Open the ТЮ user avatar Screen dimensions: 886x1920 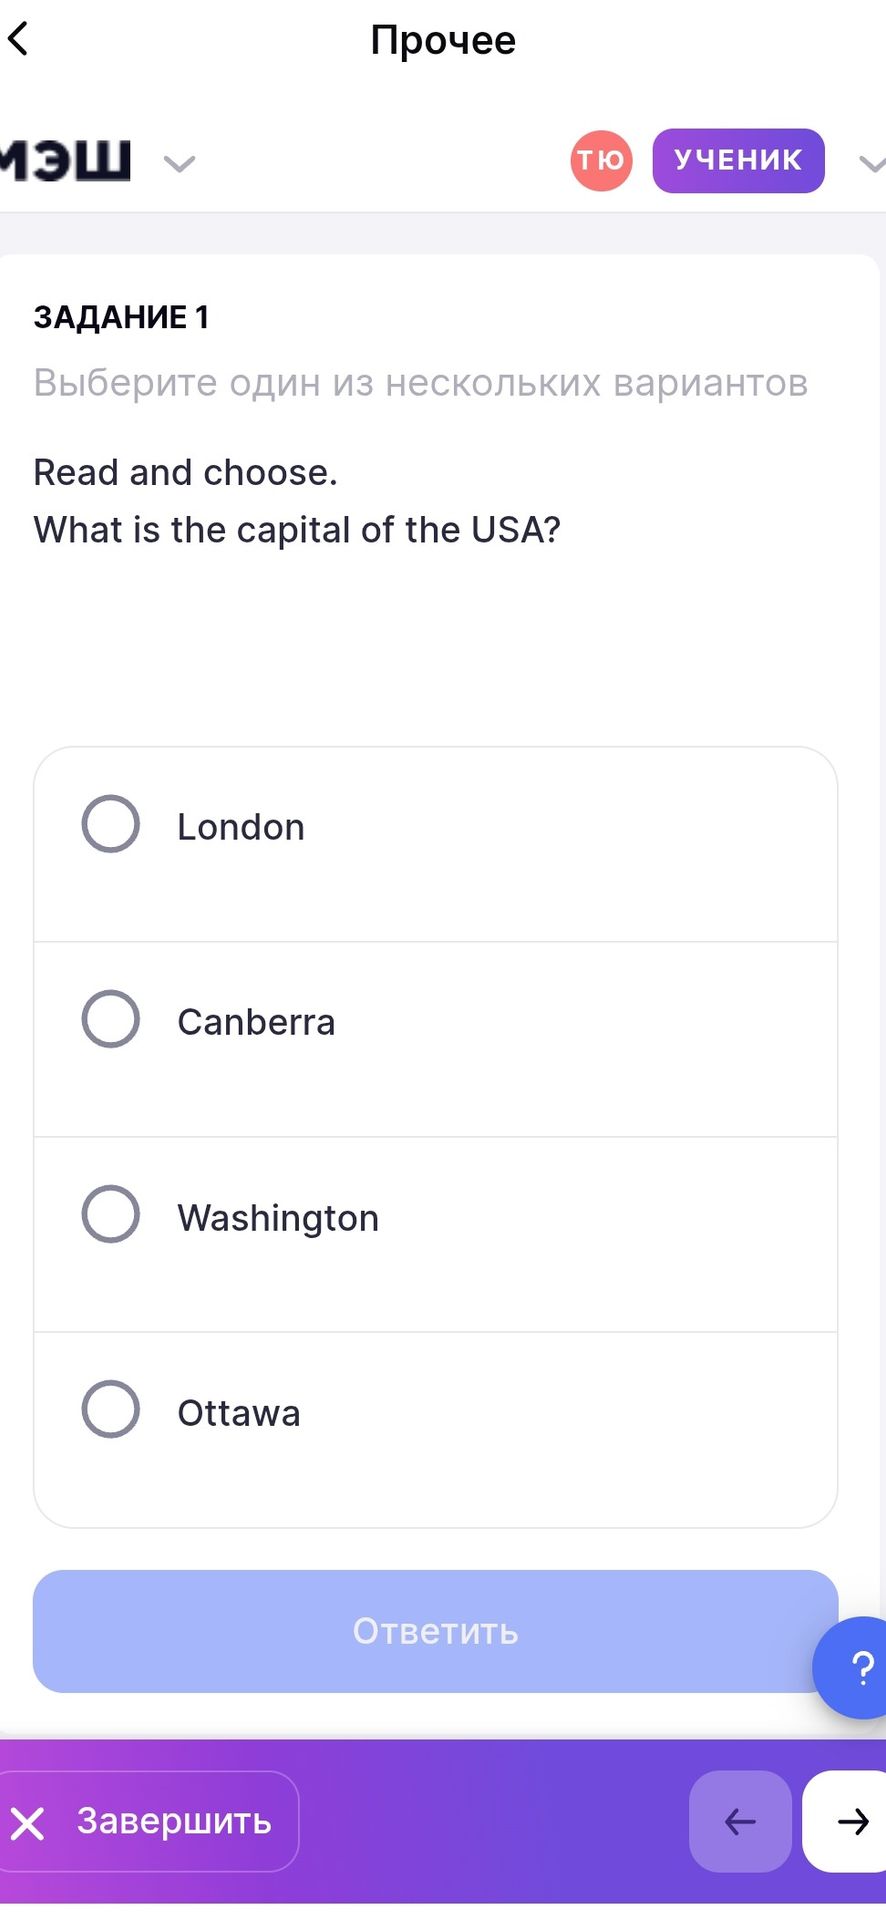pos(601,160)
